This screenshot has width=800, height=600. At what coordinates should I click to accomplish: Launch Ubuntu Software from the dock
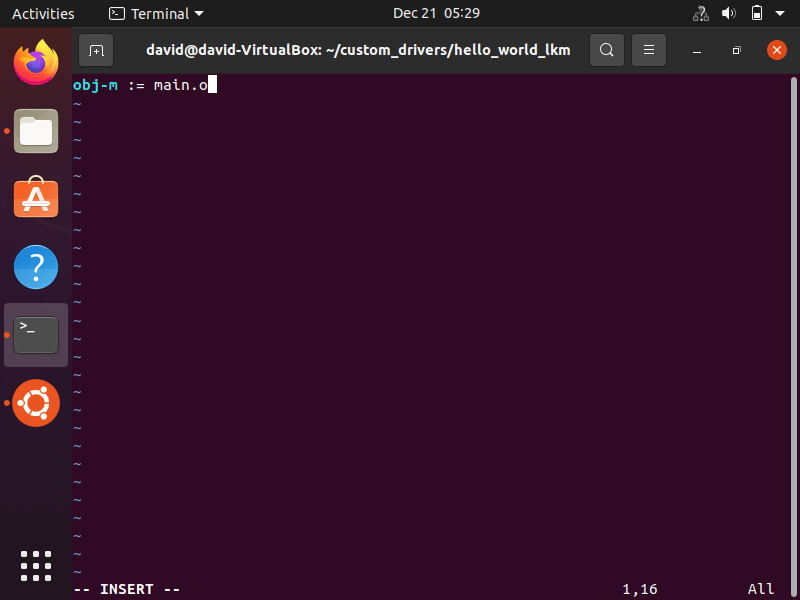point(36,199)
